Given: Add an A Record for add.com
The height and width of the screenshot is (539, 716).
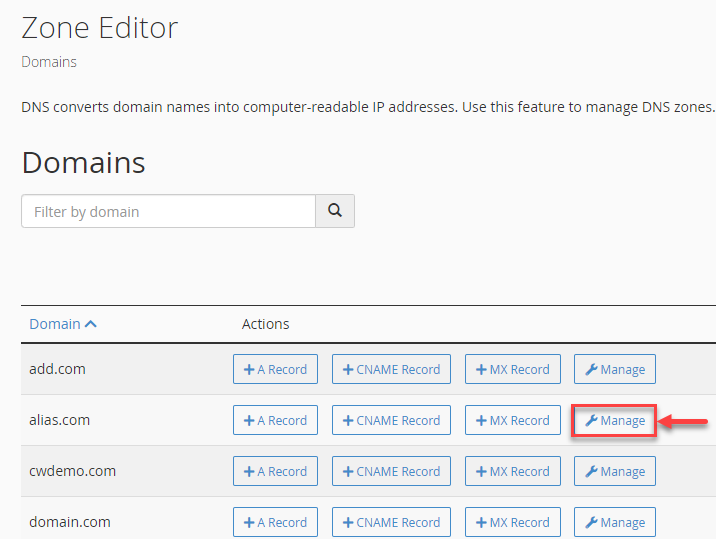Looking at the screenshot, I should (275, 369).
